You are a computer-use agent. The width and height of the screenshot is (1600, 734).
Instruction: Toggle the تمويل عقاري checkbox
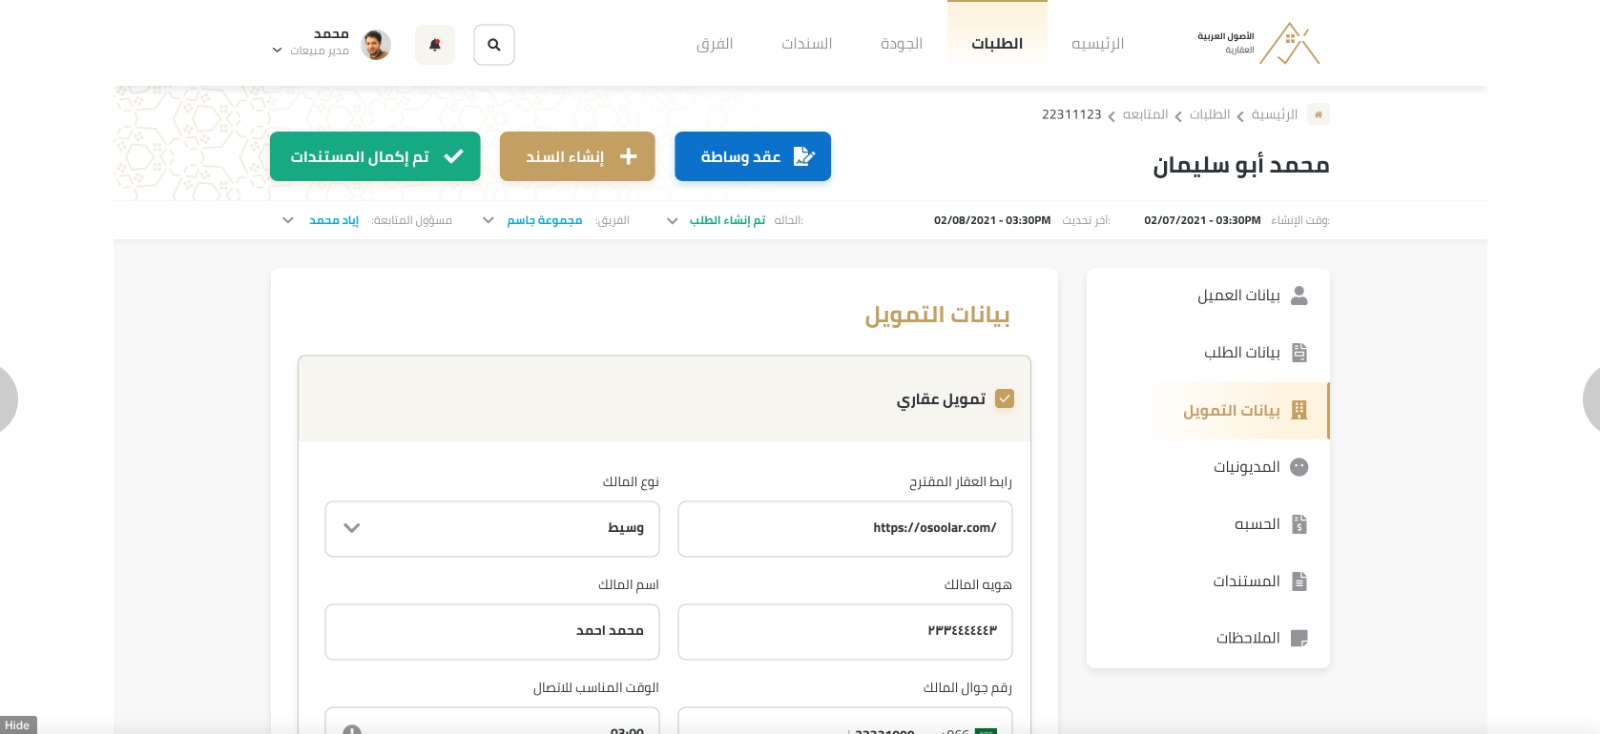pyautogui.click(x=1005, y=399)
